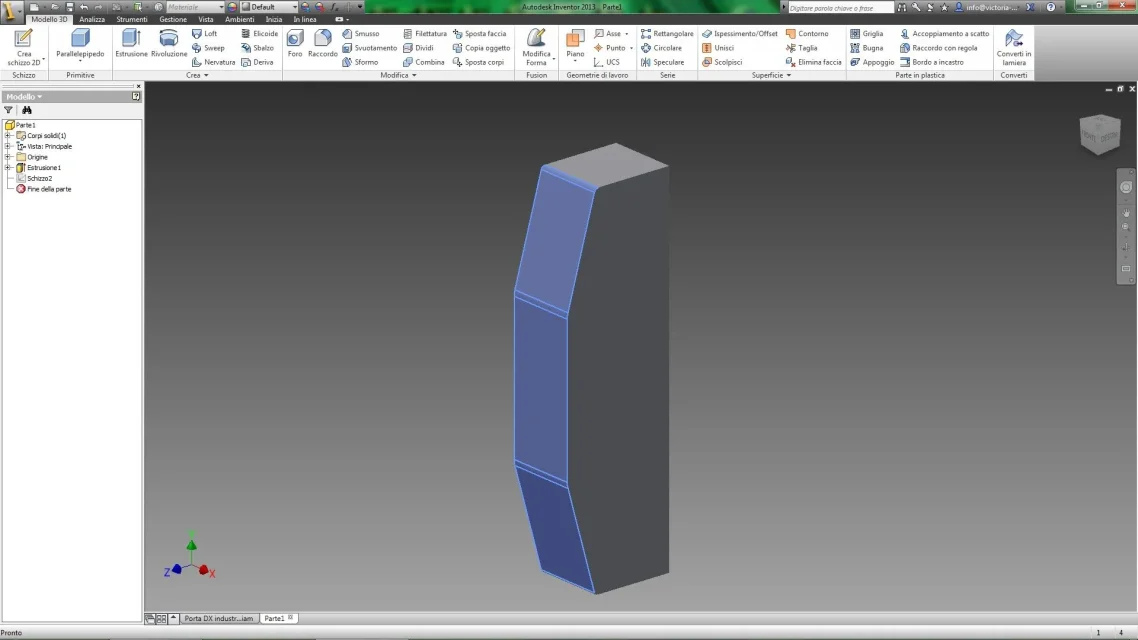Select the Rivoluzione tool

click(x=168, y=44)
